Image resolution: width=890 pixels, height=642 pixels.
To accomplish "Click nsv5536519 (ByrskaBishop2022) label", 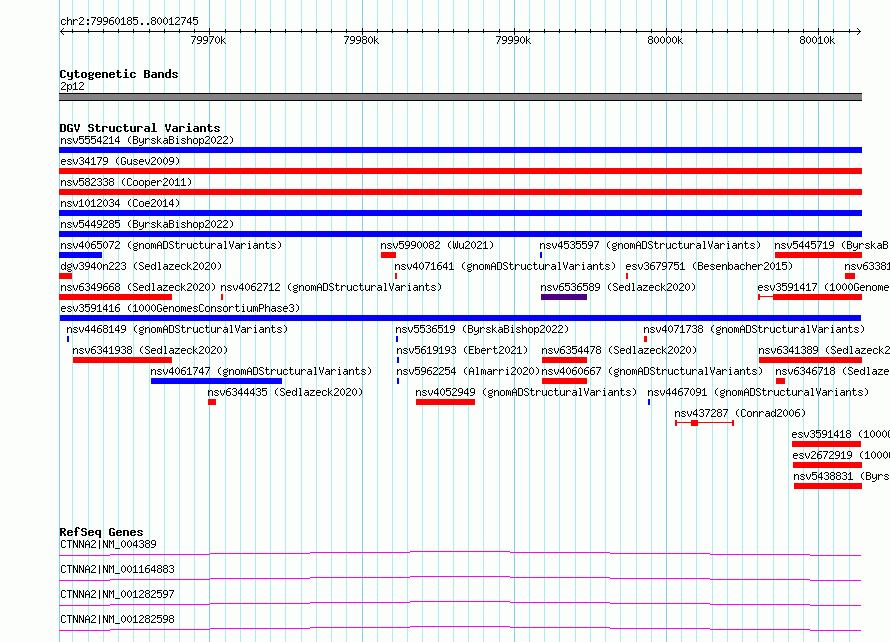I will click(482, 329).
